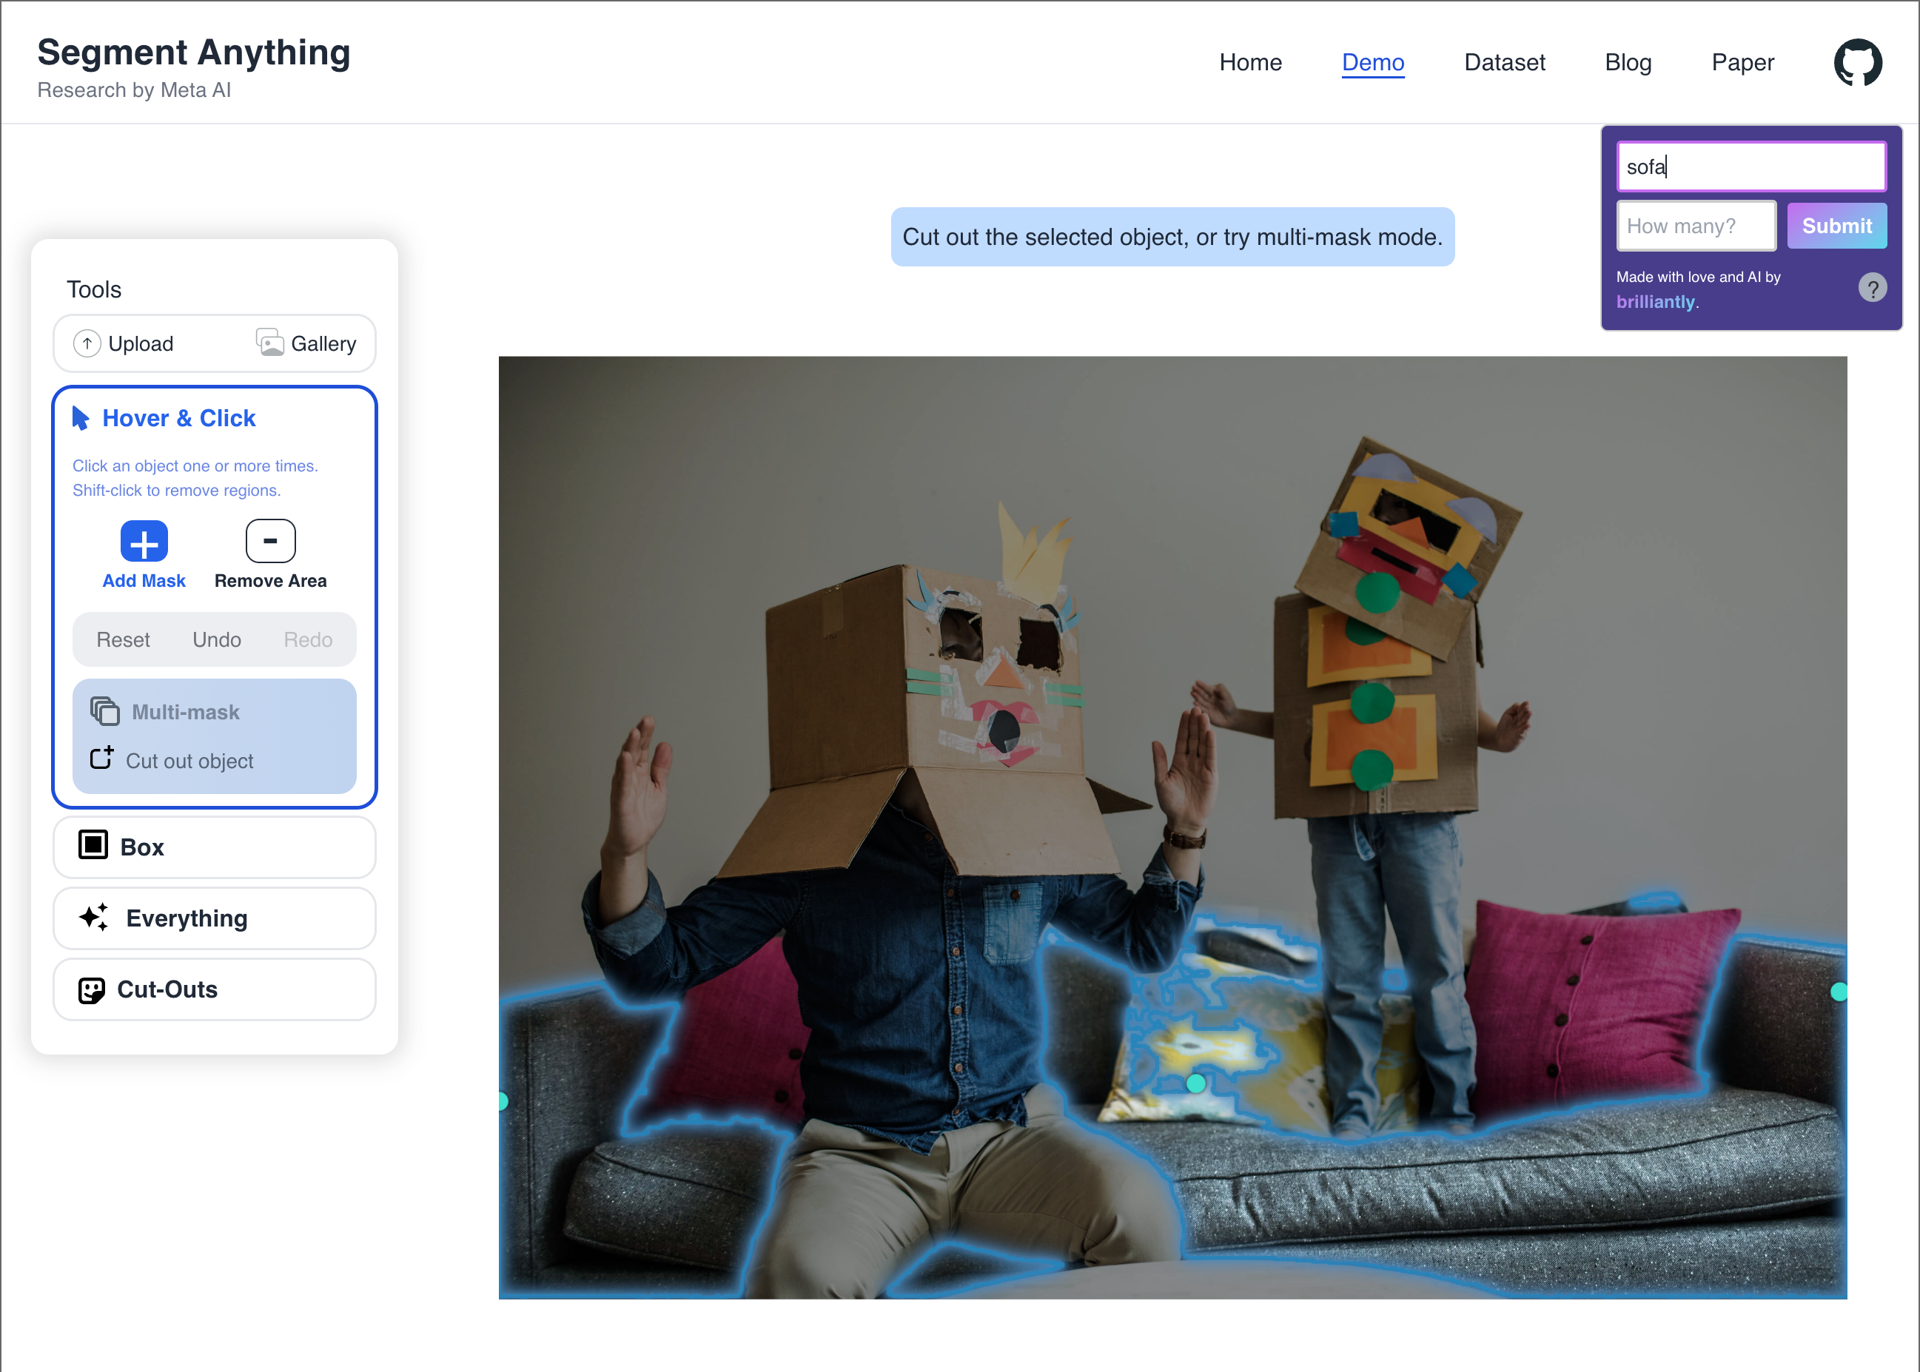Click the mask point at sofa's left edge
This screenshot has height=1372, width=1920.
coord(504,1101)
